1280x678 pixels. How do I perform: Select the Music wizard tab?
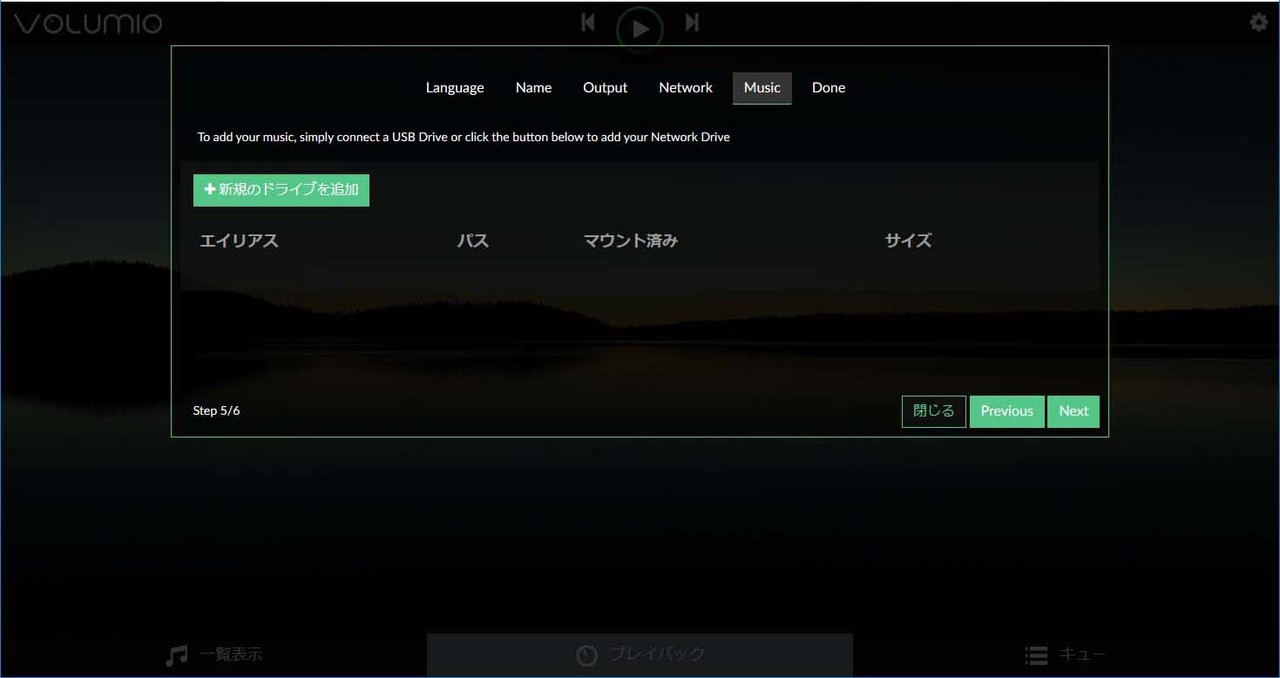[x=761, y=88]
